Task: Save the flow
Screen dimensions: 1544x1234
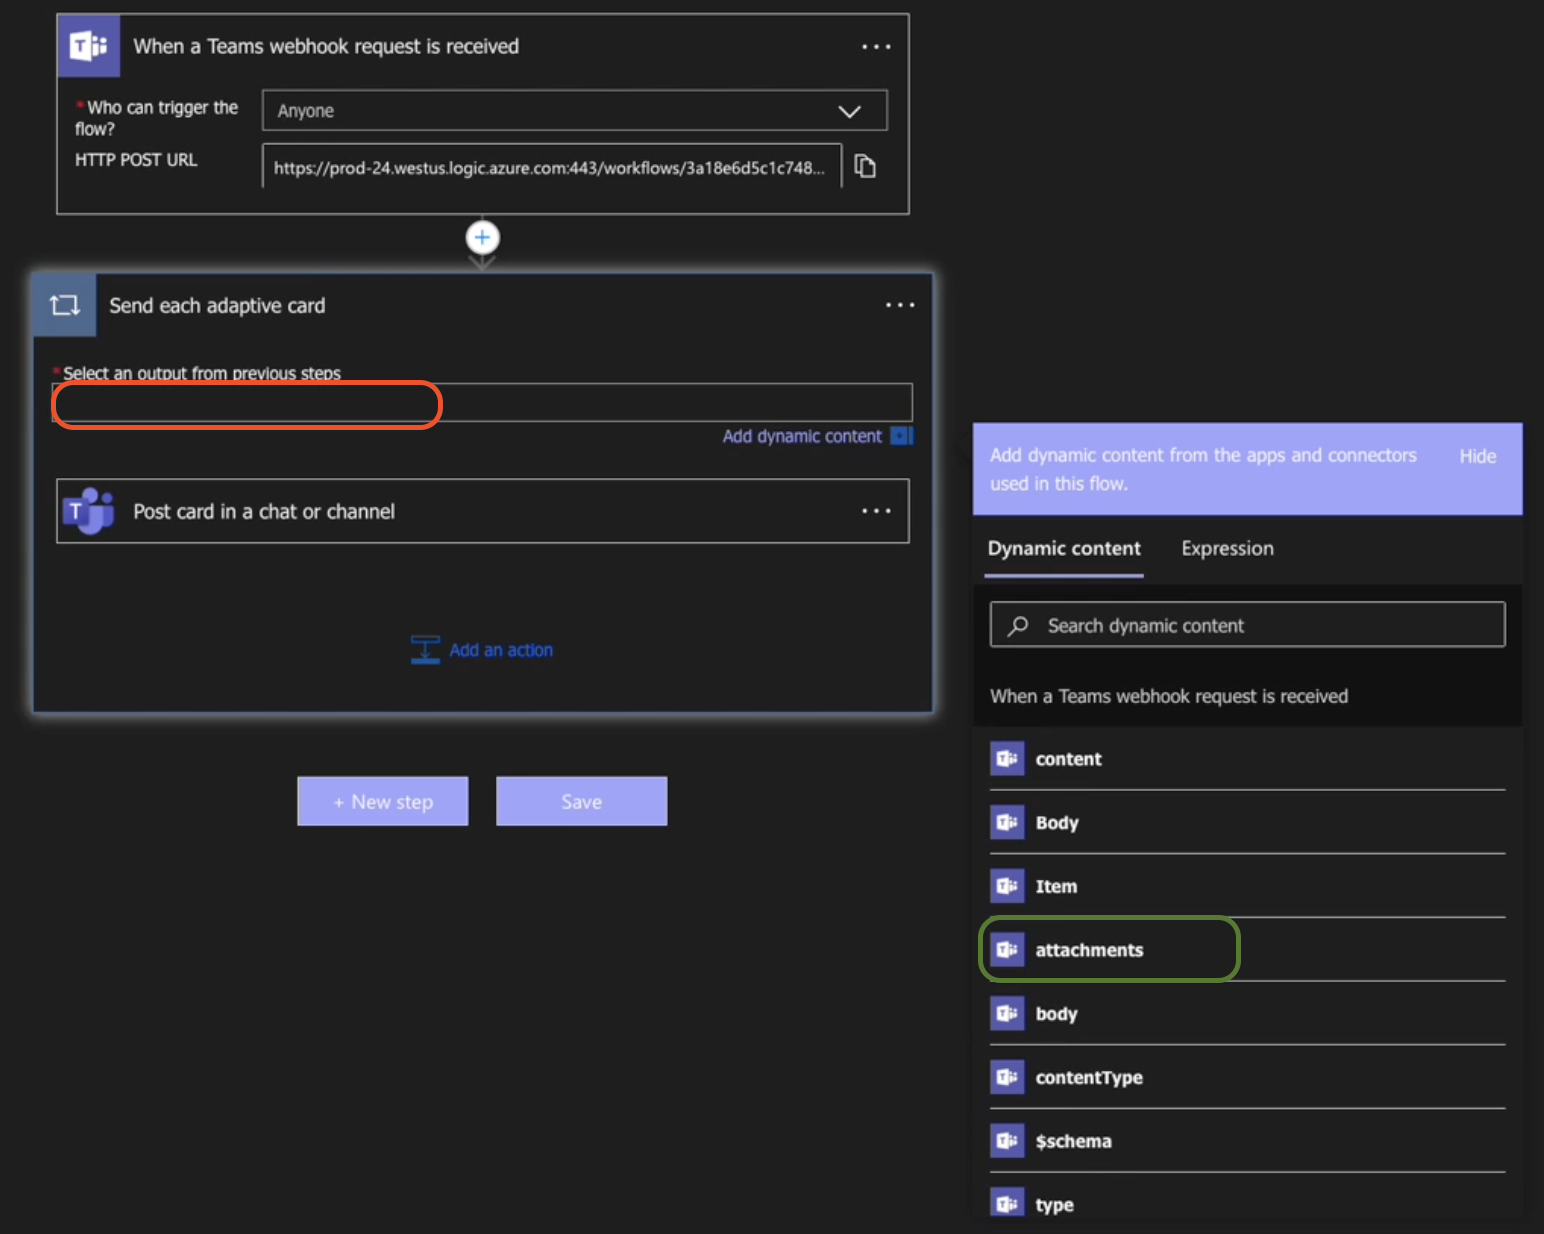Action: (x=582, y=801)
